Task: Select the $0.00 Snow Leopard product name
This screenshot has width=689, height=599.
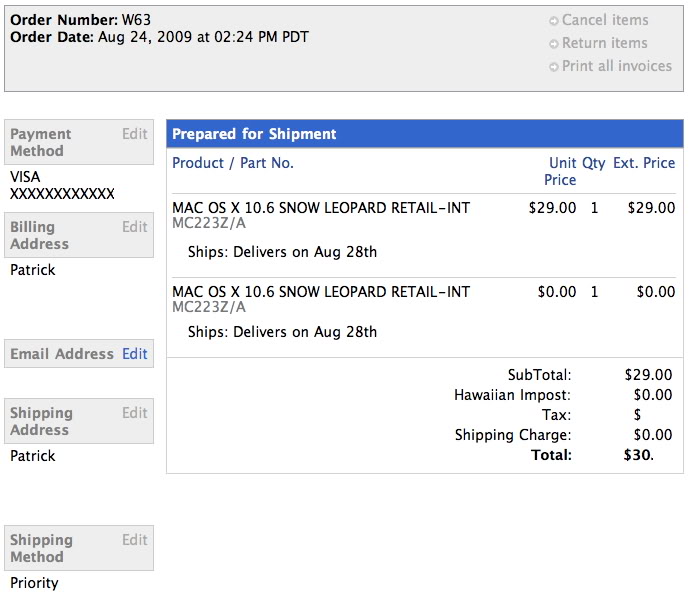Action: coord(321,292)
